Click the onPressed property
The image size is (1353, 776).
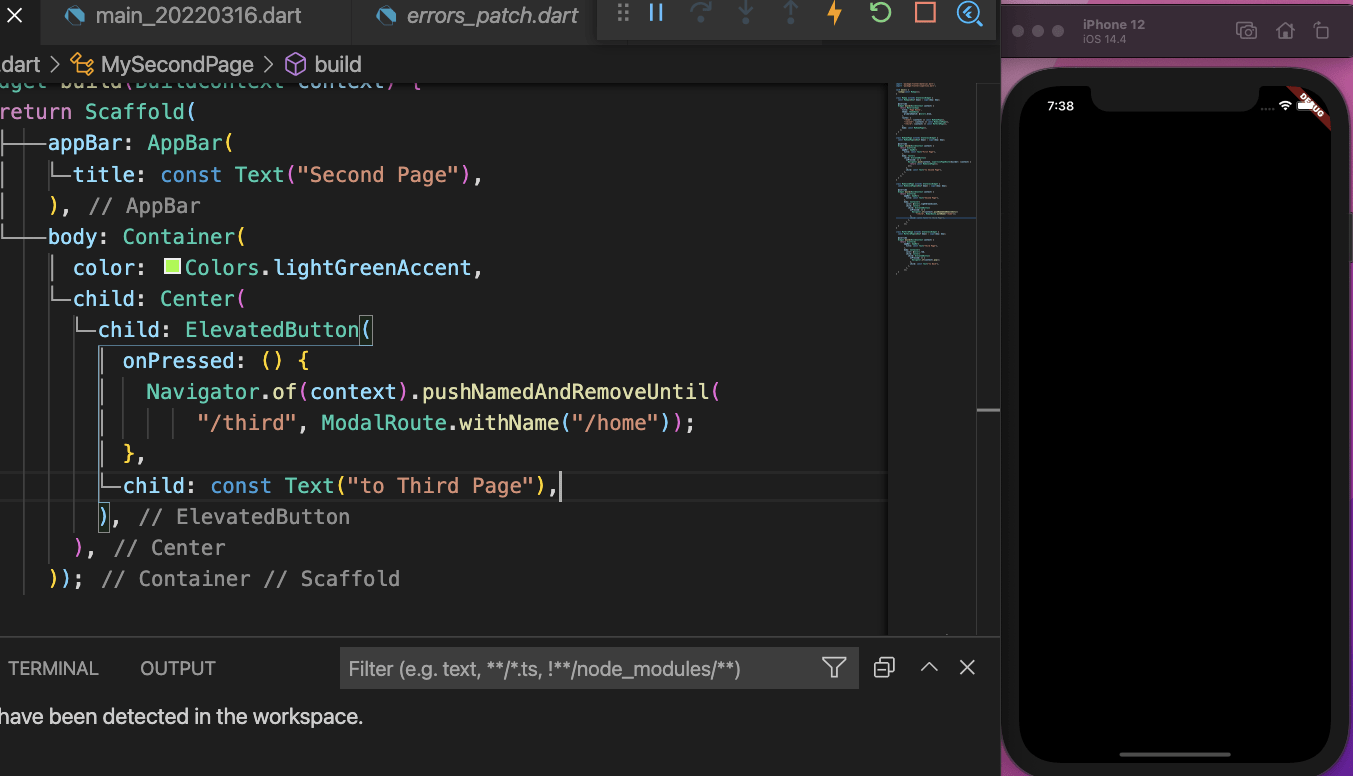(x=178, y=361)
